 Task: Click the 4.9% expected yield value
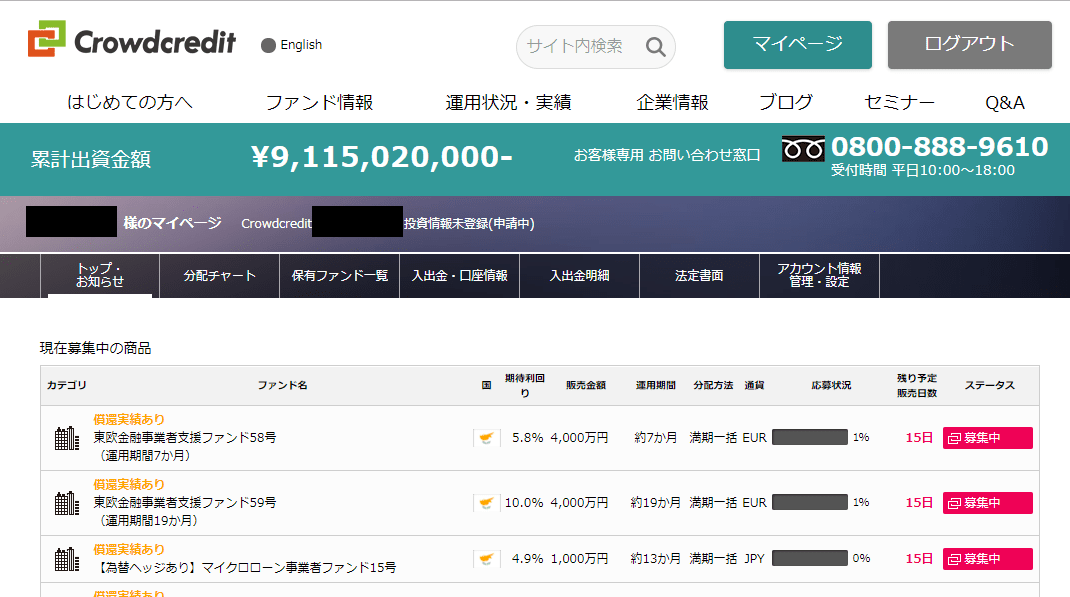coord(527,559)
